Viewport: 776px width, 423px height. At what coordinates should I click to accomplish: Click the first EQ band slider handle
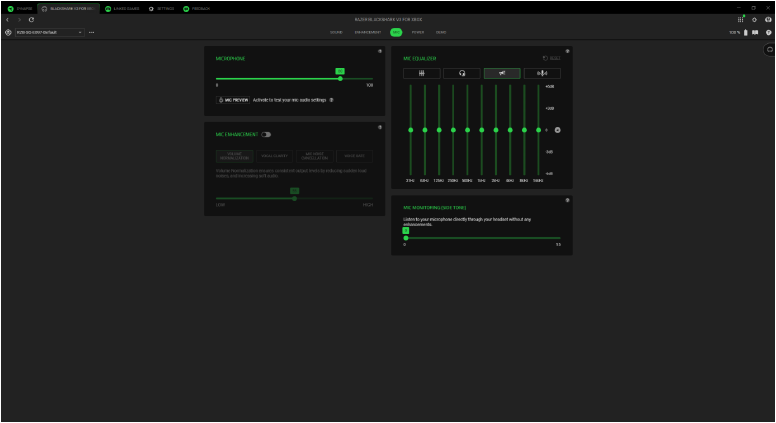pyautogui.click(x=410, y=130)
